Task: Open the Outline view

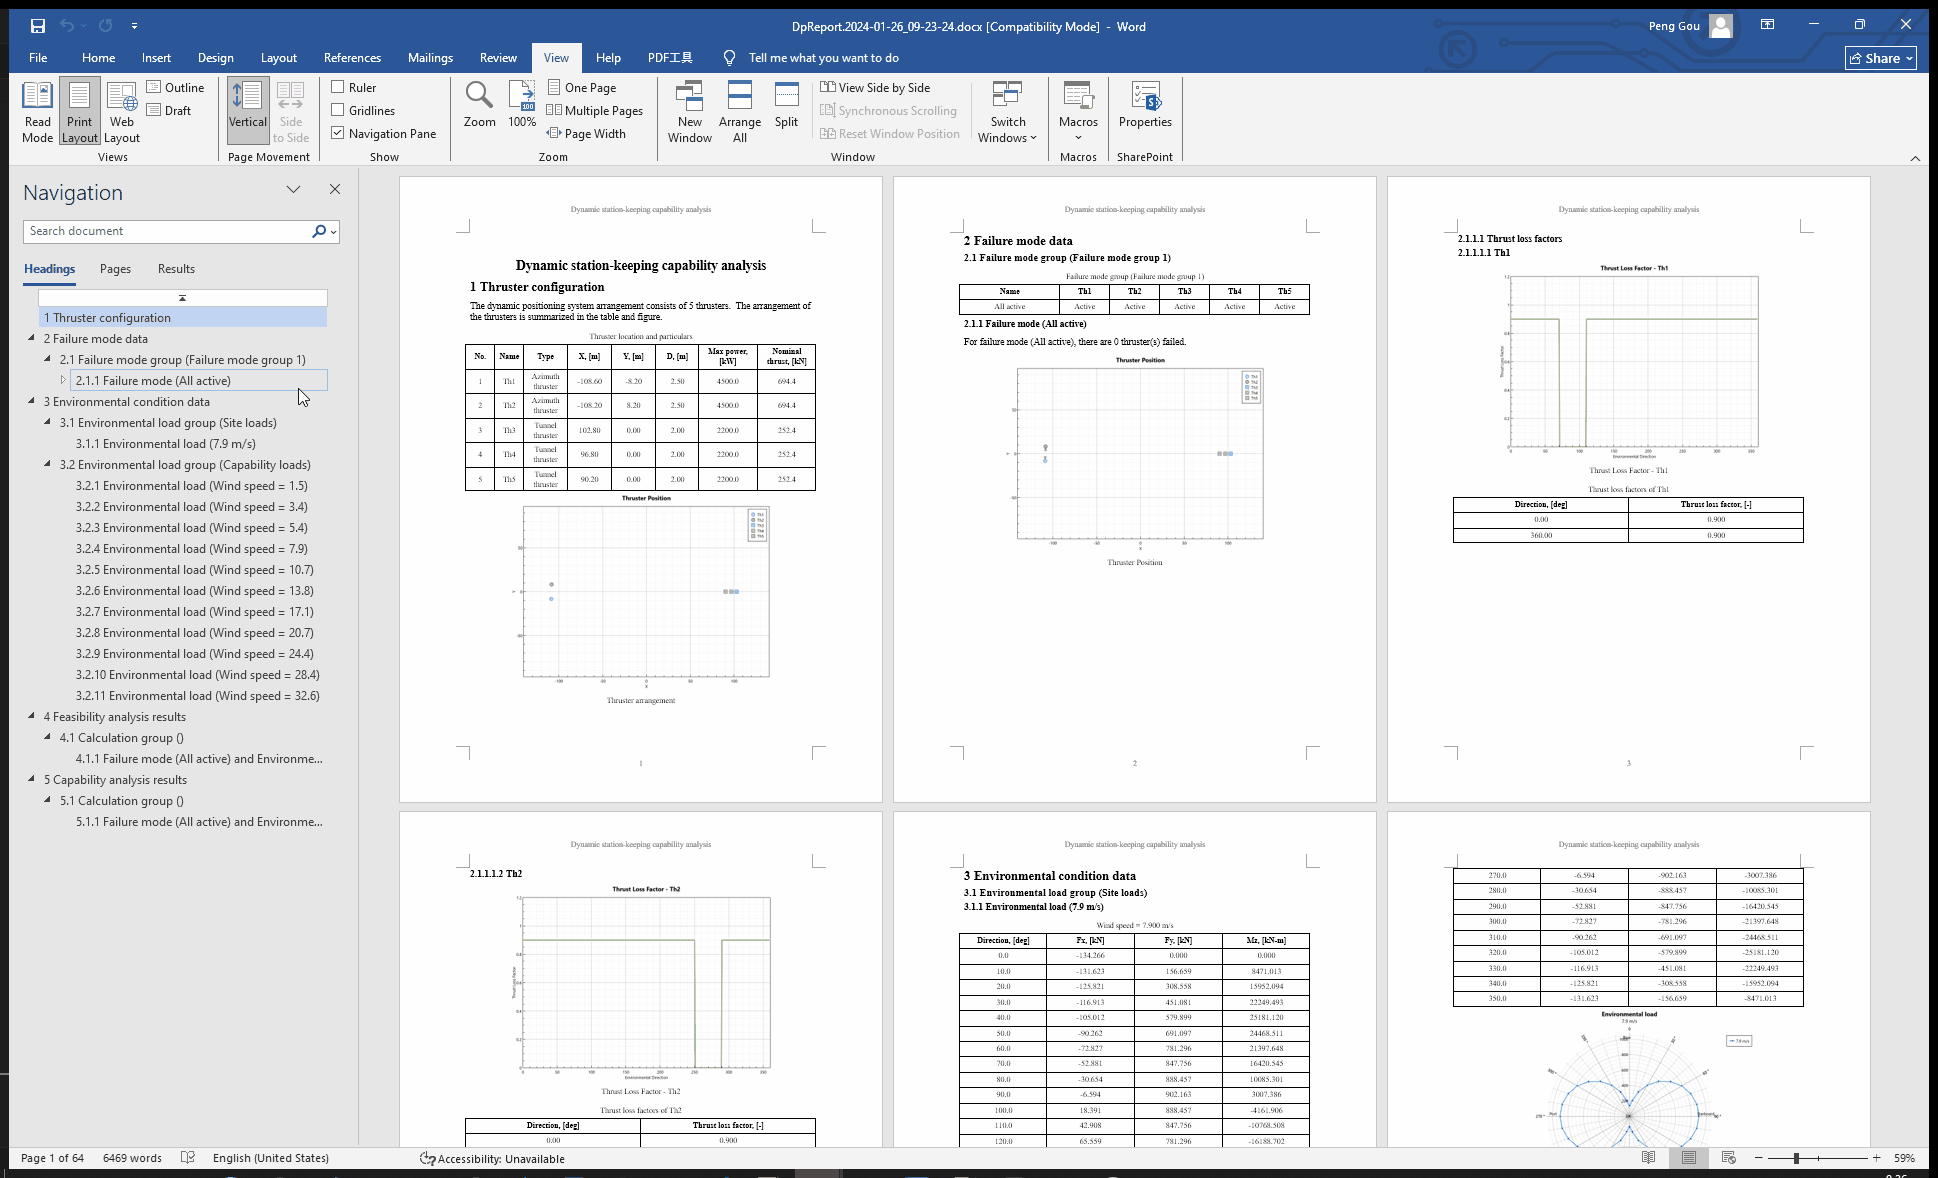Action: coord(175,88)
